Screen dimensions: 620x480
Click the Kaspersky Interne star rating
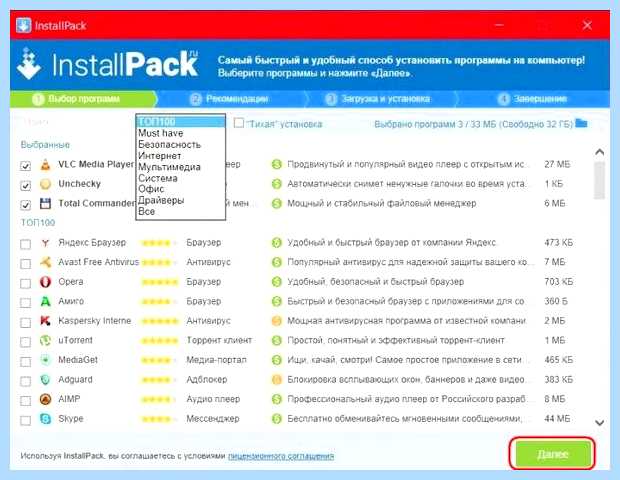160,321
